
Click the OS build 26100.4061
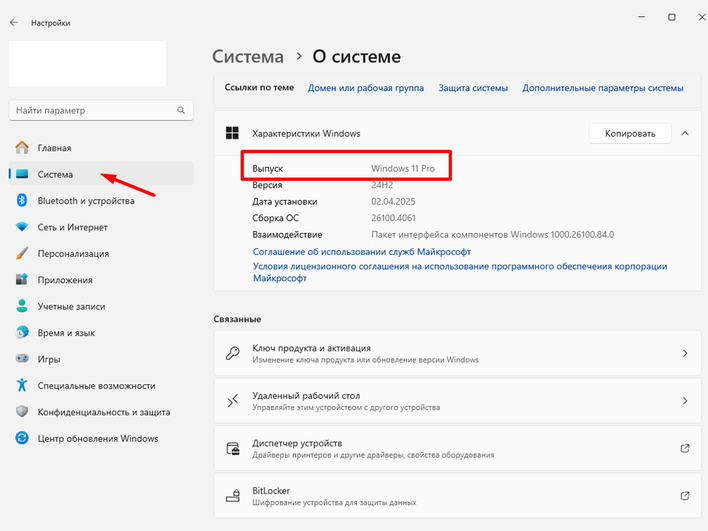(x=393, y=218)
